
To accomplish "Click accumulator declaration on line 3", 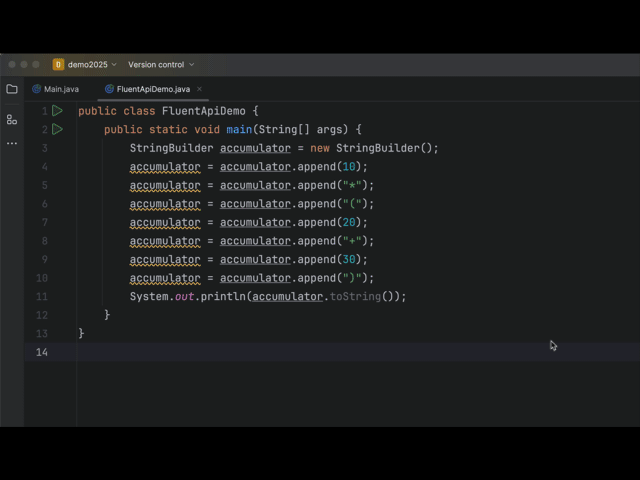I will point(255,148).
